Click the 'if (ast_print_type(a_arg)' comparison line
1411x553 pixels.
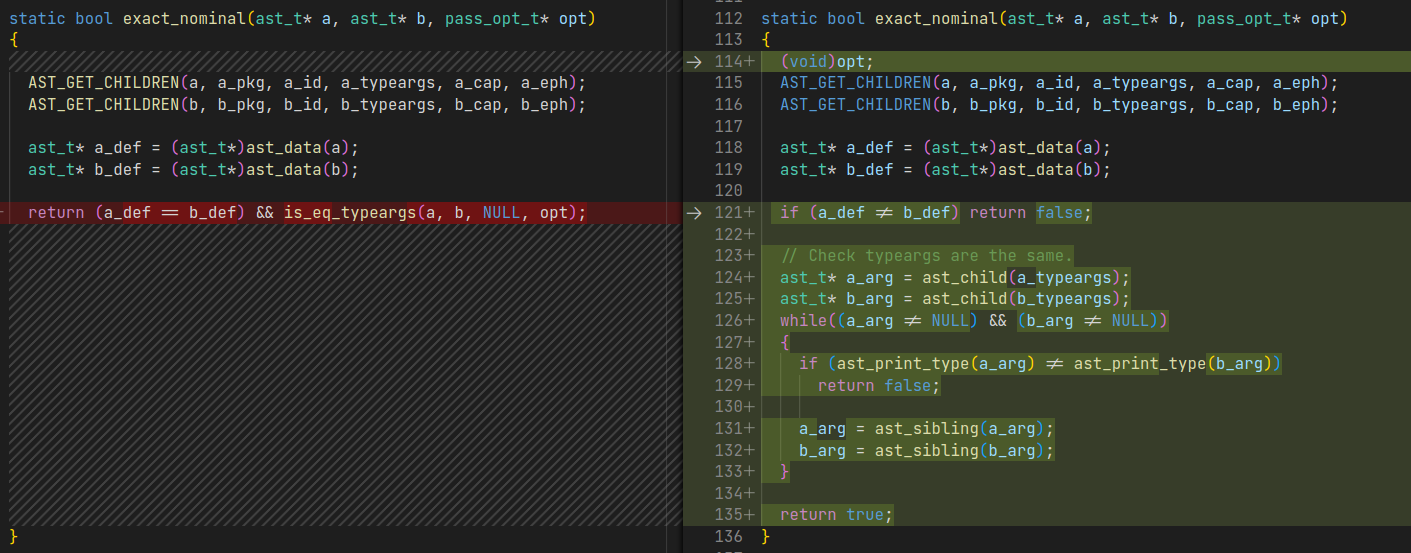[1040, 364]
